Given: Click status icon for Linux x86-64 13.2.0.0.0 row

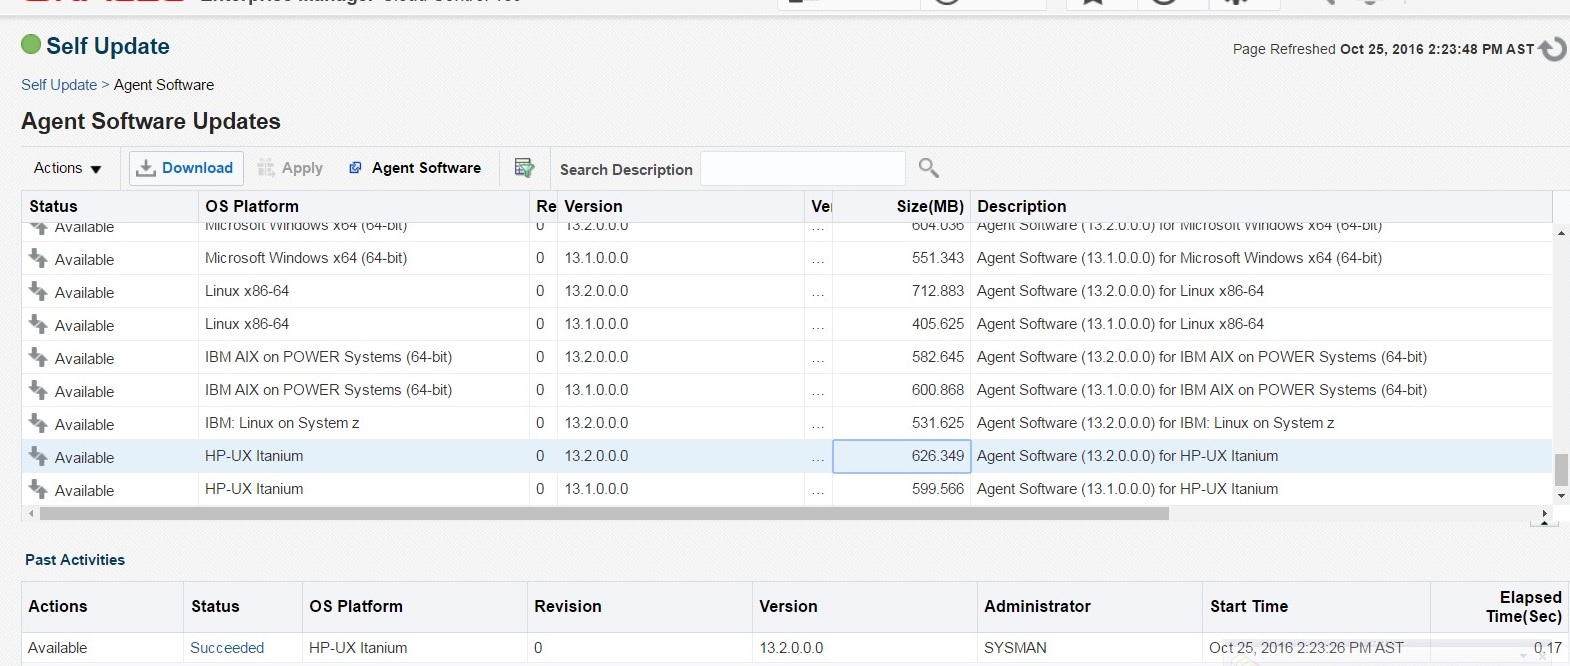Looking at the screenshot, I should pyautogui.click(x=39, y=291).
